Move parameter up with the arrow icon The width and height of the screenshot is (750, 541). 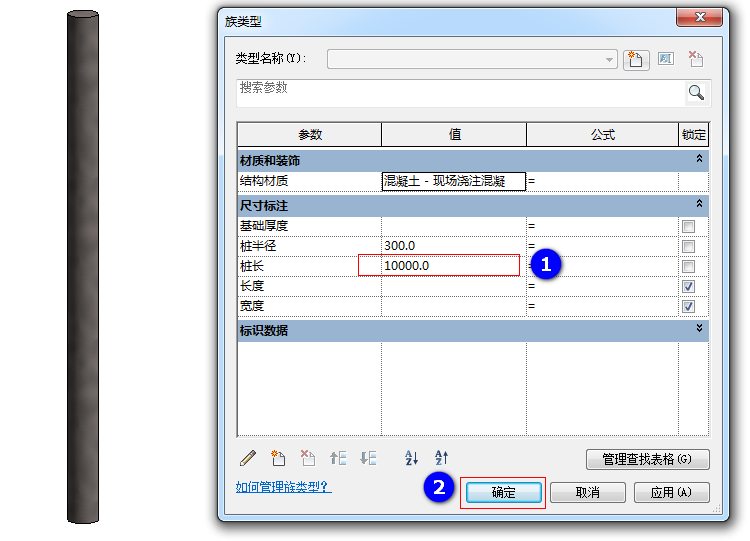tap(338, 458)
